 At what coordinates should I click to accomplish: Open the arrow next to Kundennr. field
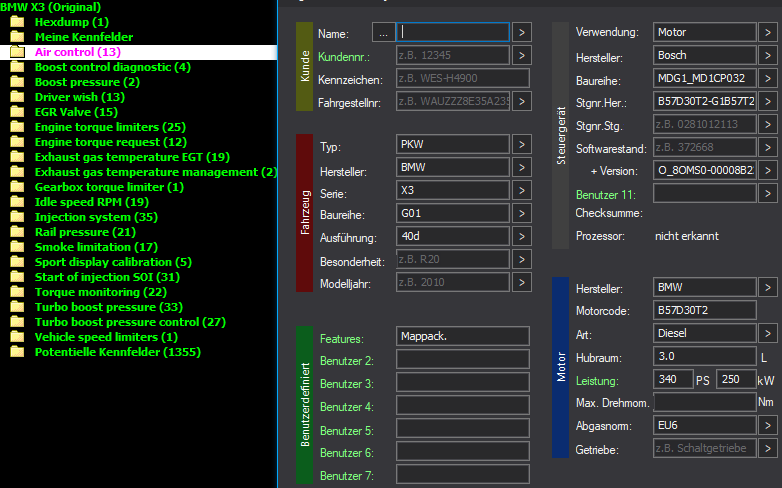(522, 55)
